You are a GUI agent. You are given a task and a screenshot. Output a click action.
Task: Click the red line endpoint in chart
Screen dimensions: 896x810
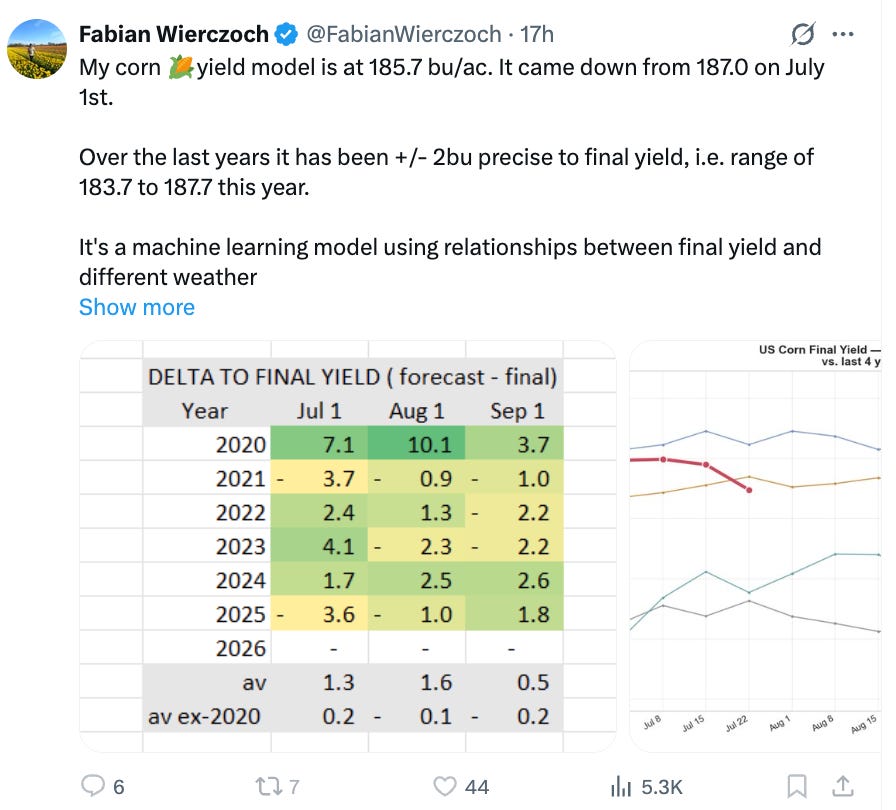[749, 490]
